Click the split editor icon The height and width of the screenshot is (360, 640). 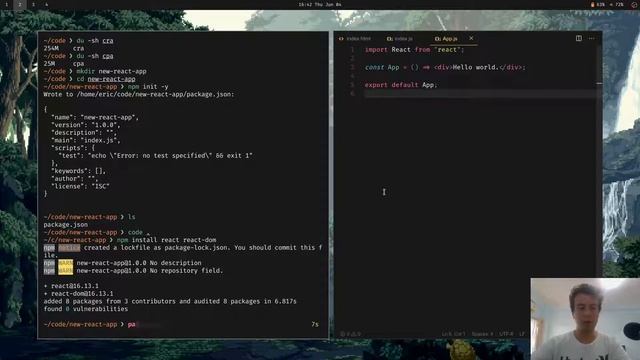click(579, 38)
